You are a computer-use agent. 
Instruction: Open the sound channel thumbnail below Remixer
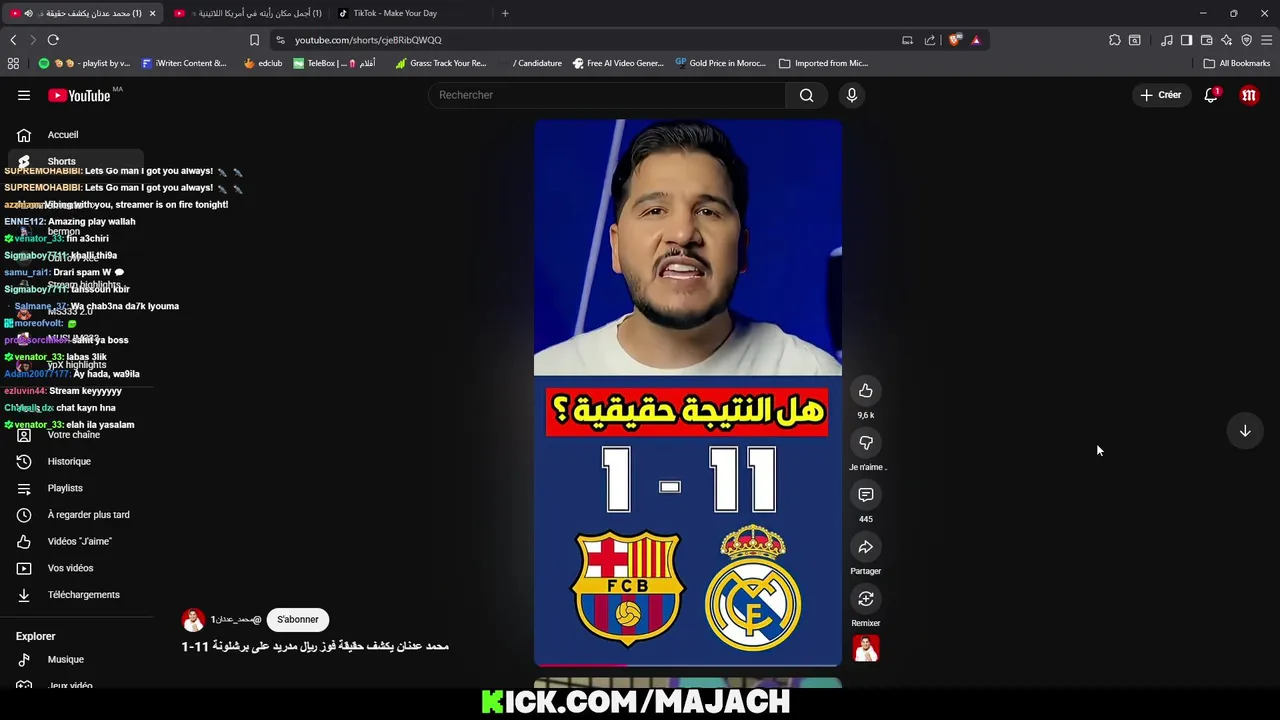[x=866, y=649]
